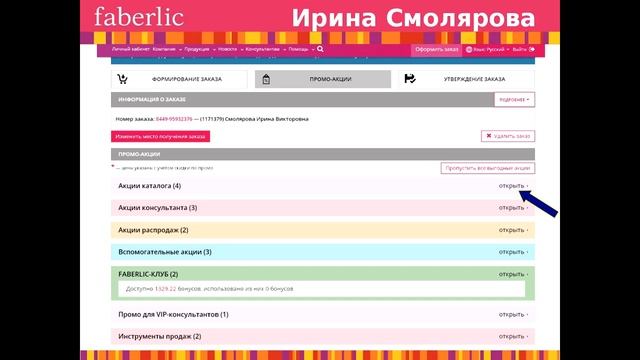Image resolution: width=640 pixels, height=360 pixels.
Task: Click the Удалить заказ button
Action: [x=508, y=136]
